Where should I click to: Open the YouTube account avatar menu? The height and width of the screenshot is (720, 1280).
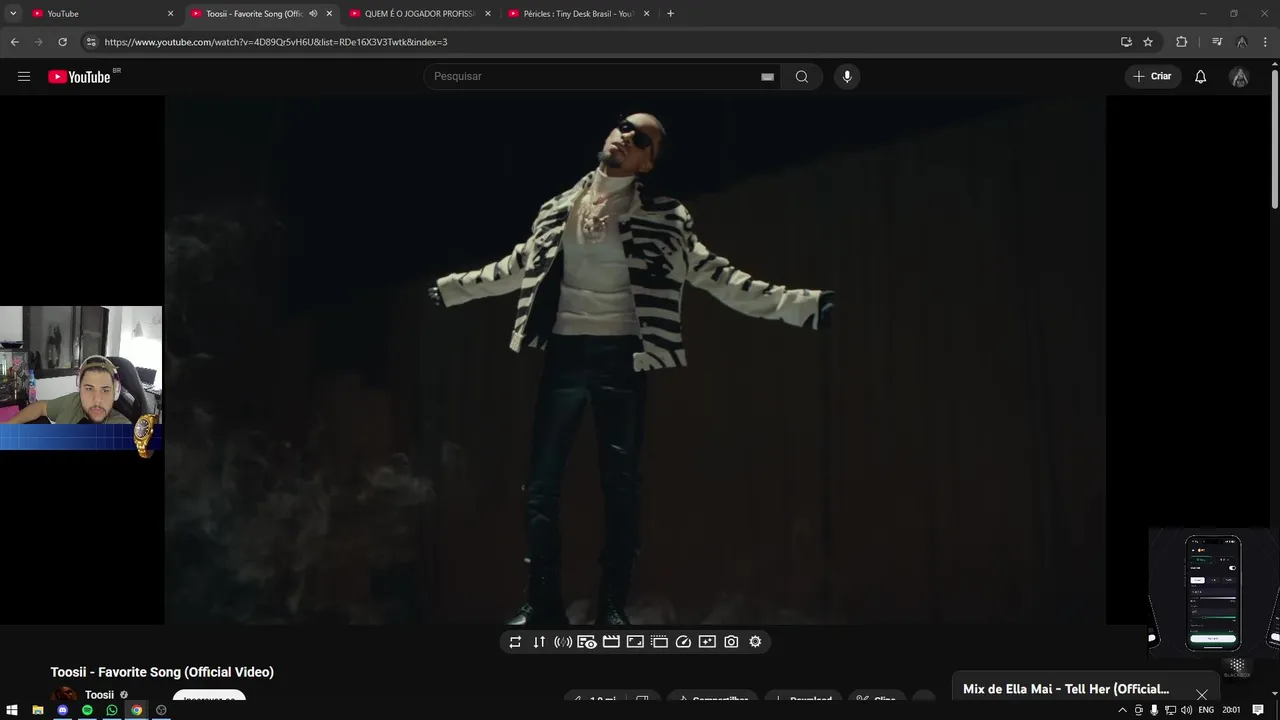coord(1240,77)
